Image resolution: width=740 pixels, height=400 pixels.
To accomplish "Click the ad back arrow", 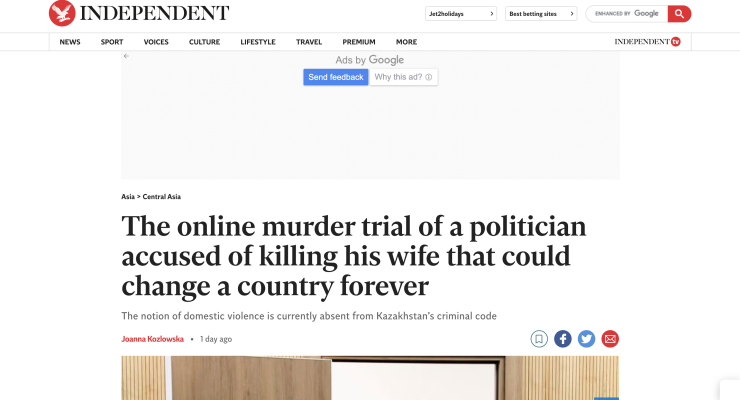I will point(126,57).
